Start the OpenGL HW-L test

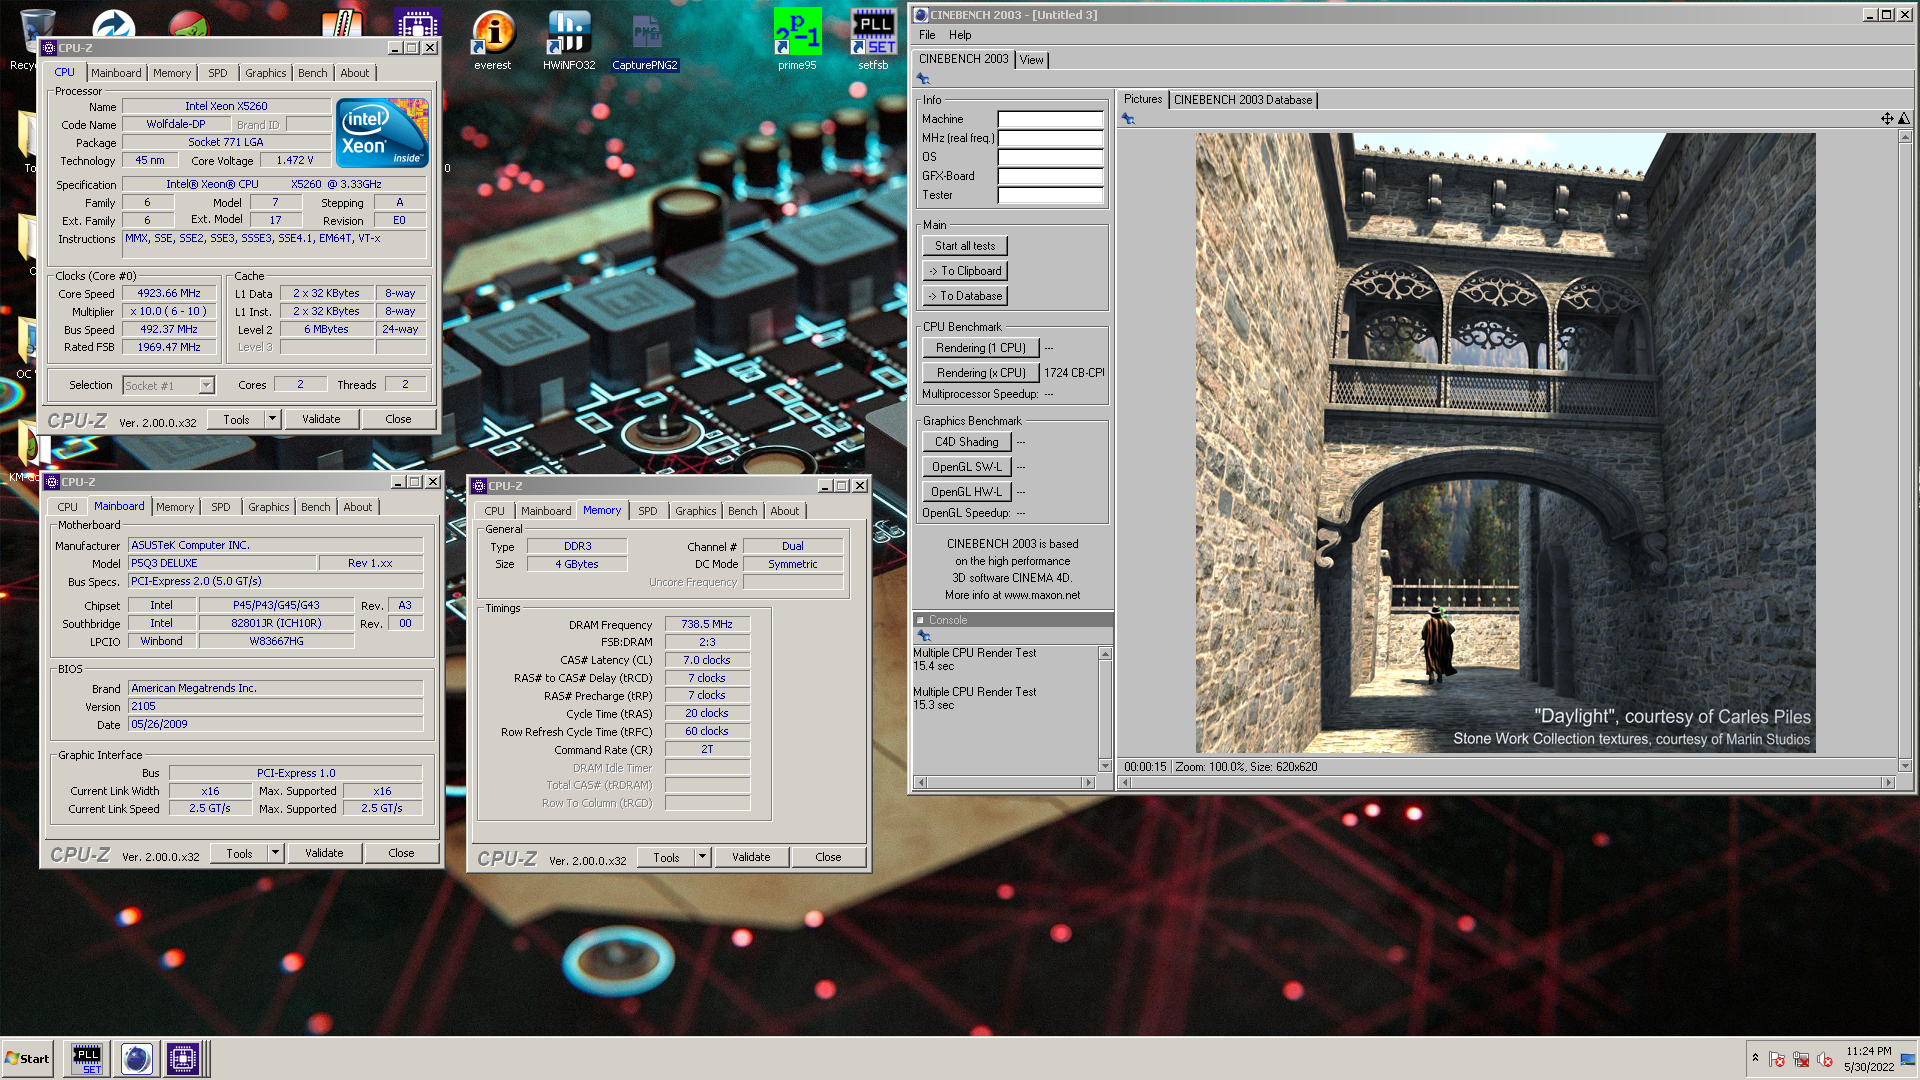[x=966, y=492]
